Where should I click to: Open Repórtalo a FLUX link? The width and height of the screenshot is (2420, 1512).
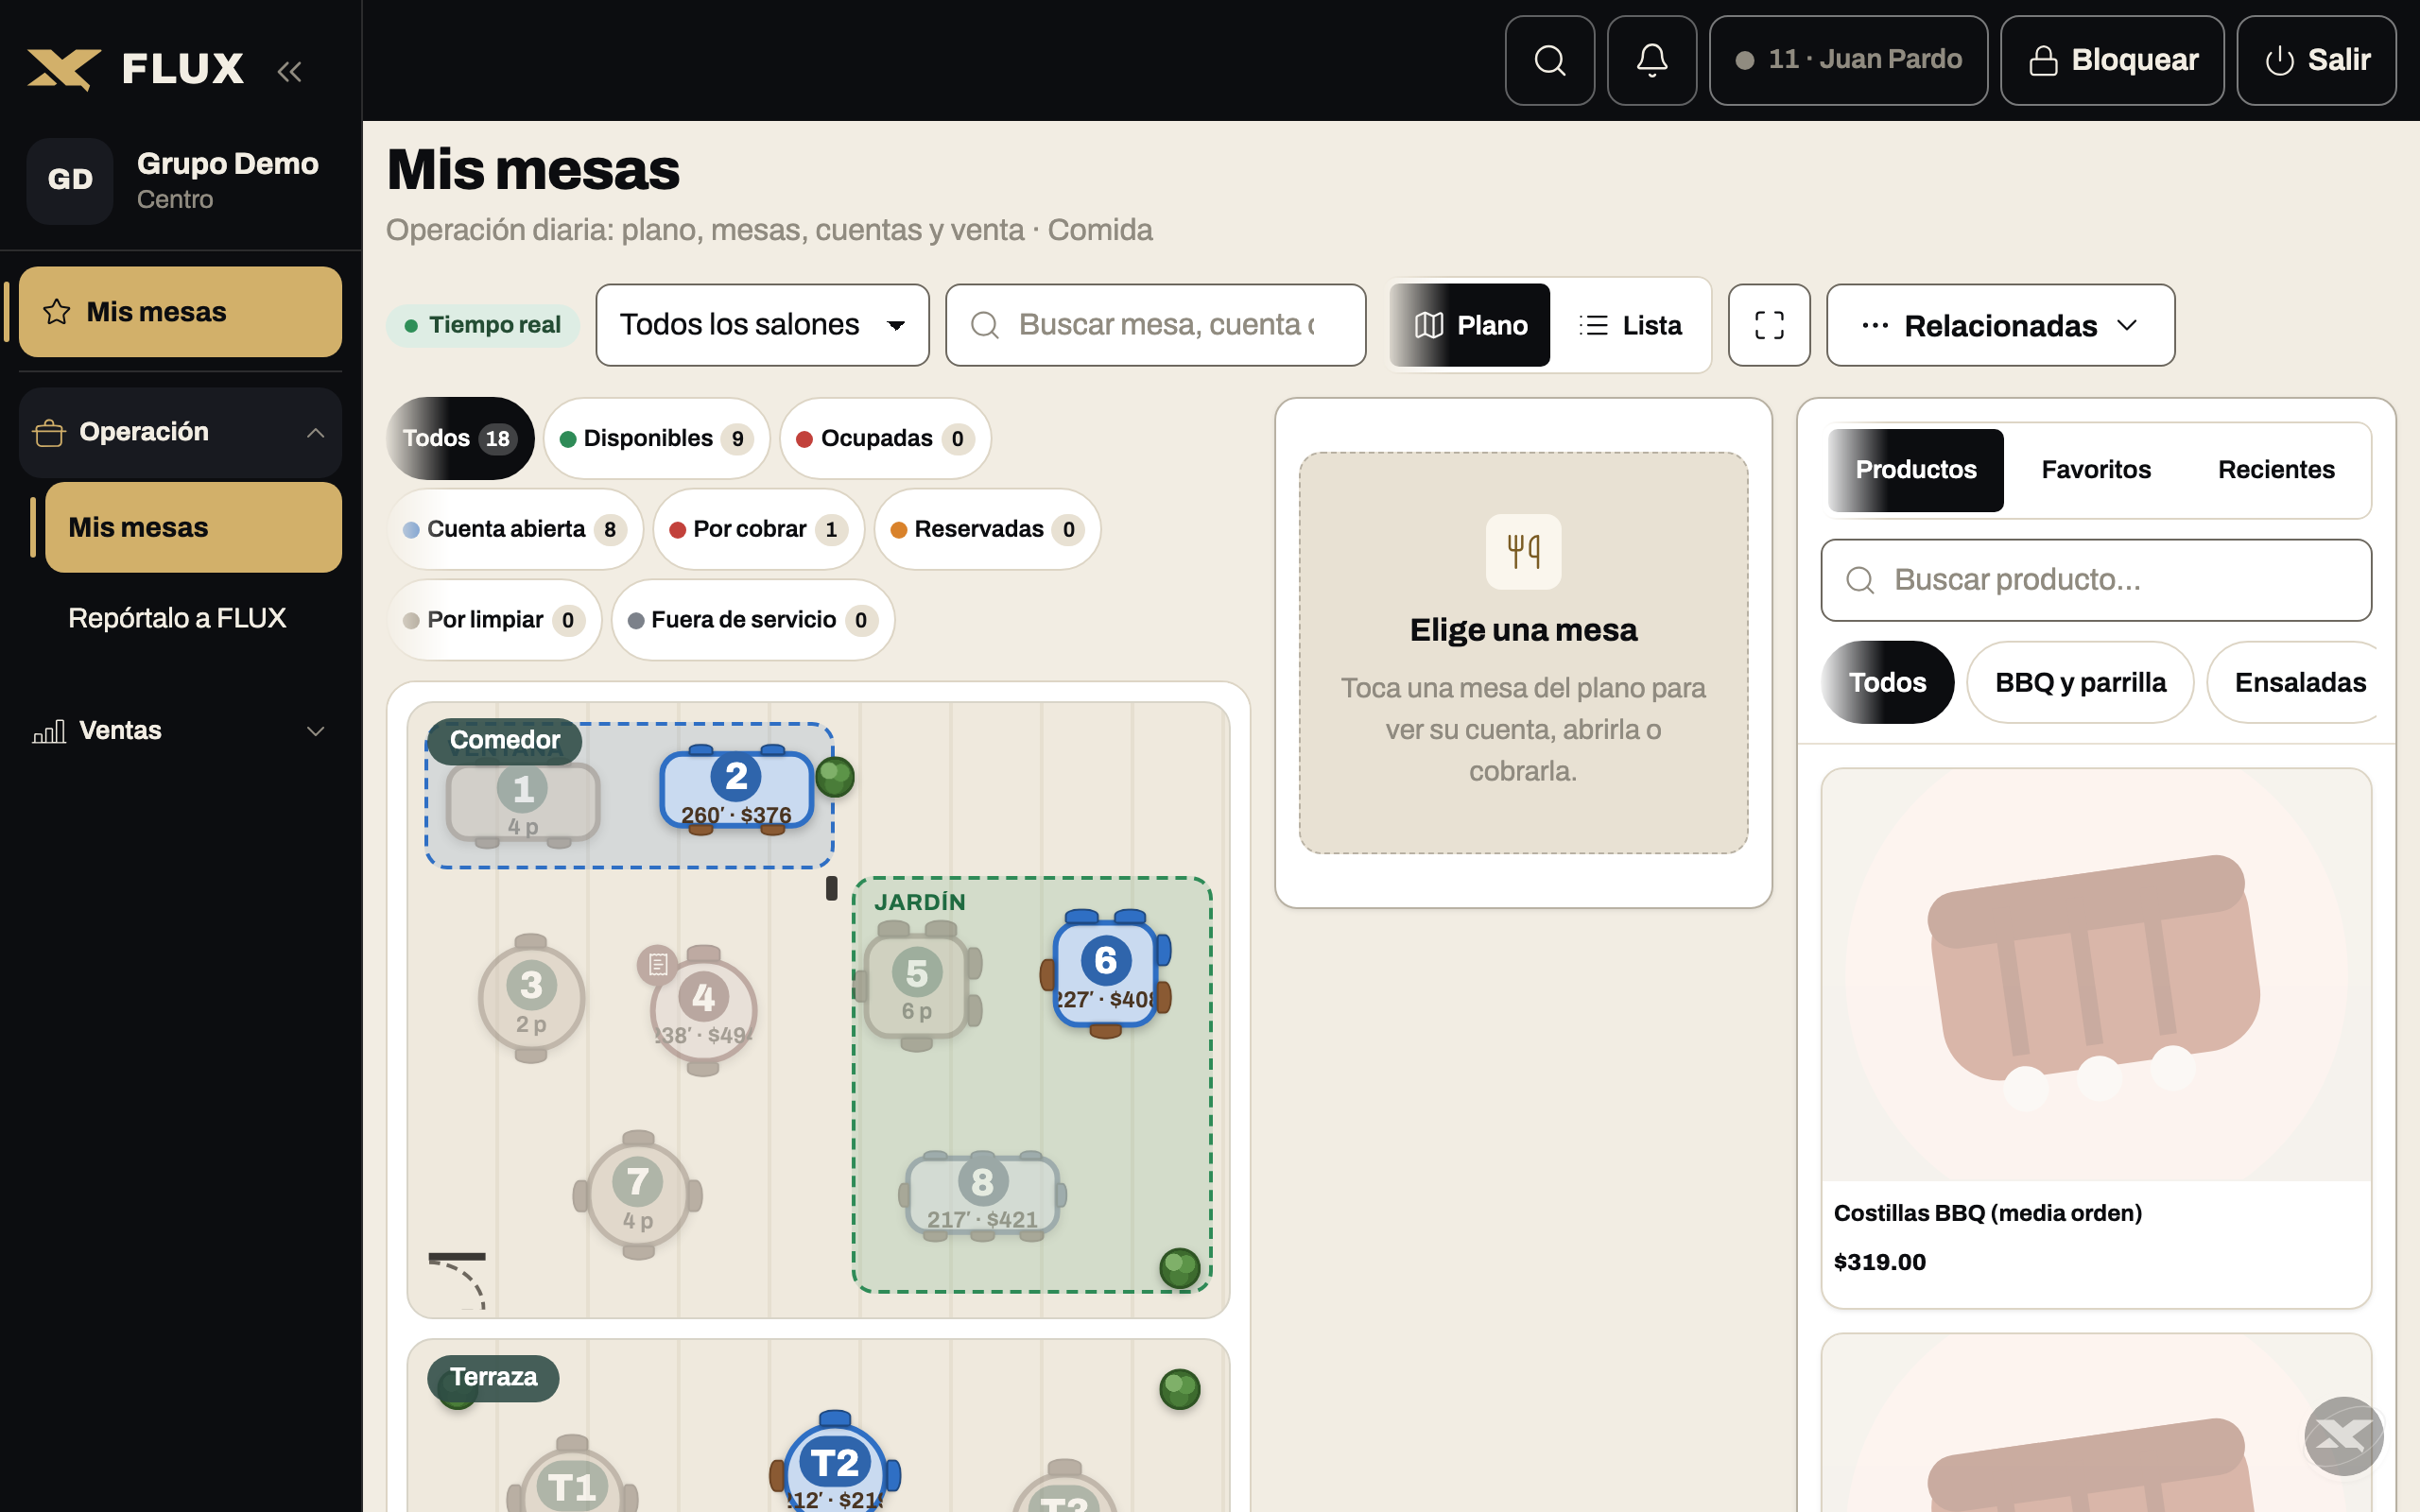[x=177, y=618]
